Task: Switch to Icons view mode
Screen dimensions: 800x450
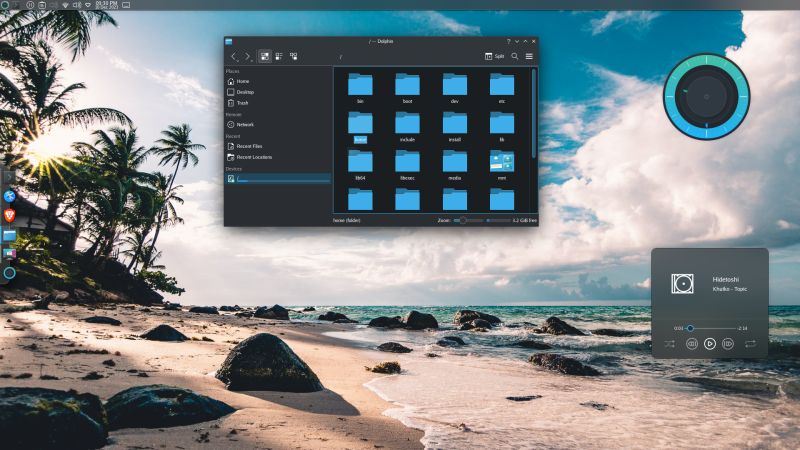Action: [265, 56]
